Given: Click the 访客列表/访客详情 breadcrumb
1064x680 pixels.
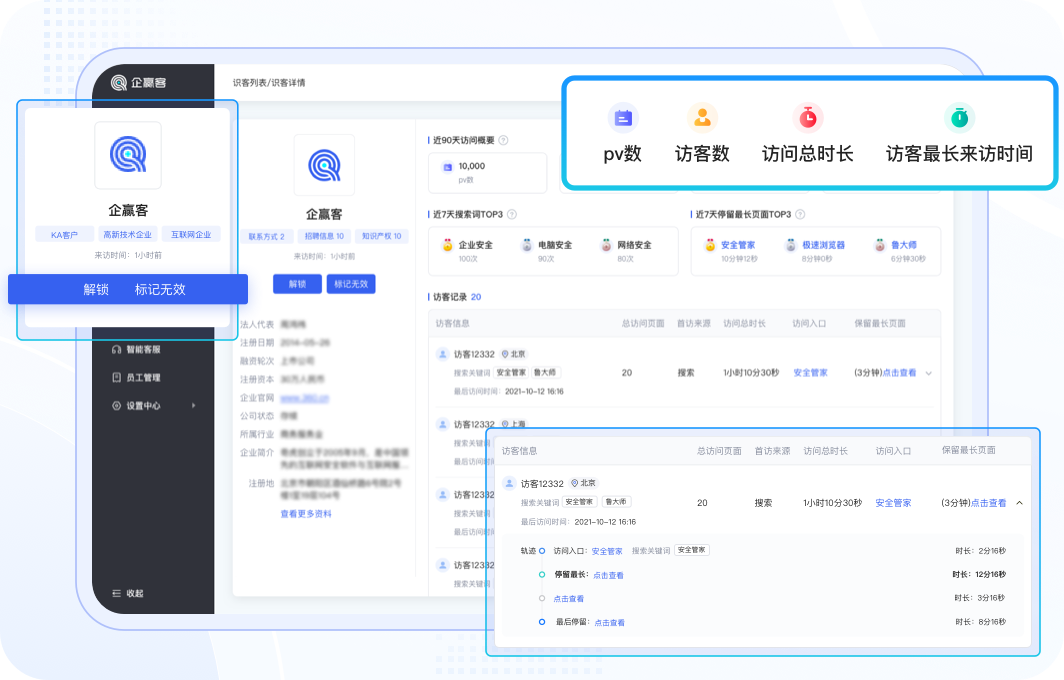Looking at the screenshot, I should click(269, 83).
